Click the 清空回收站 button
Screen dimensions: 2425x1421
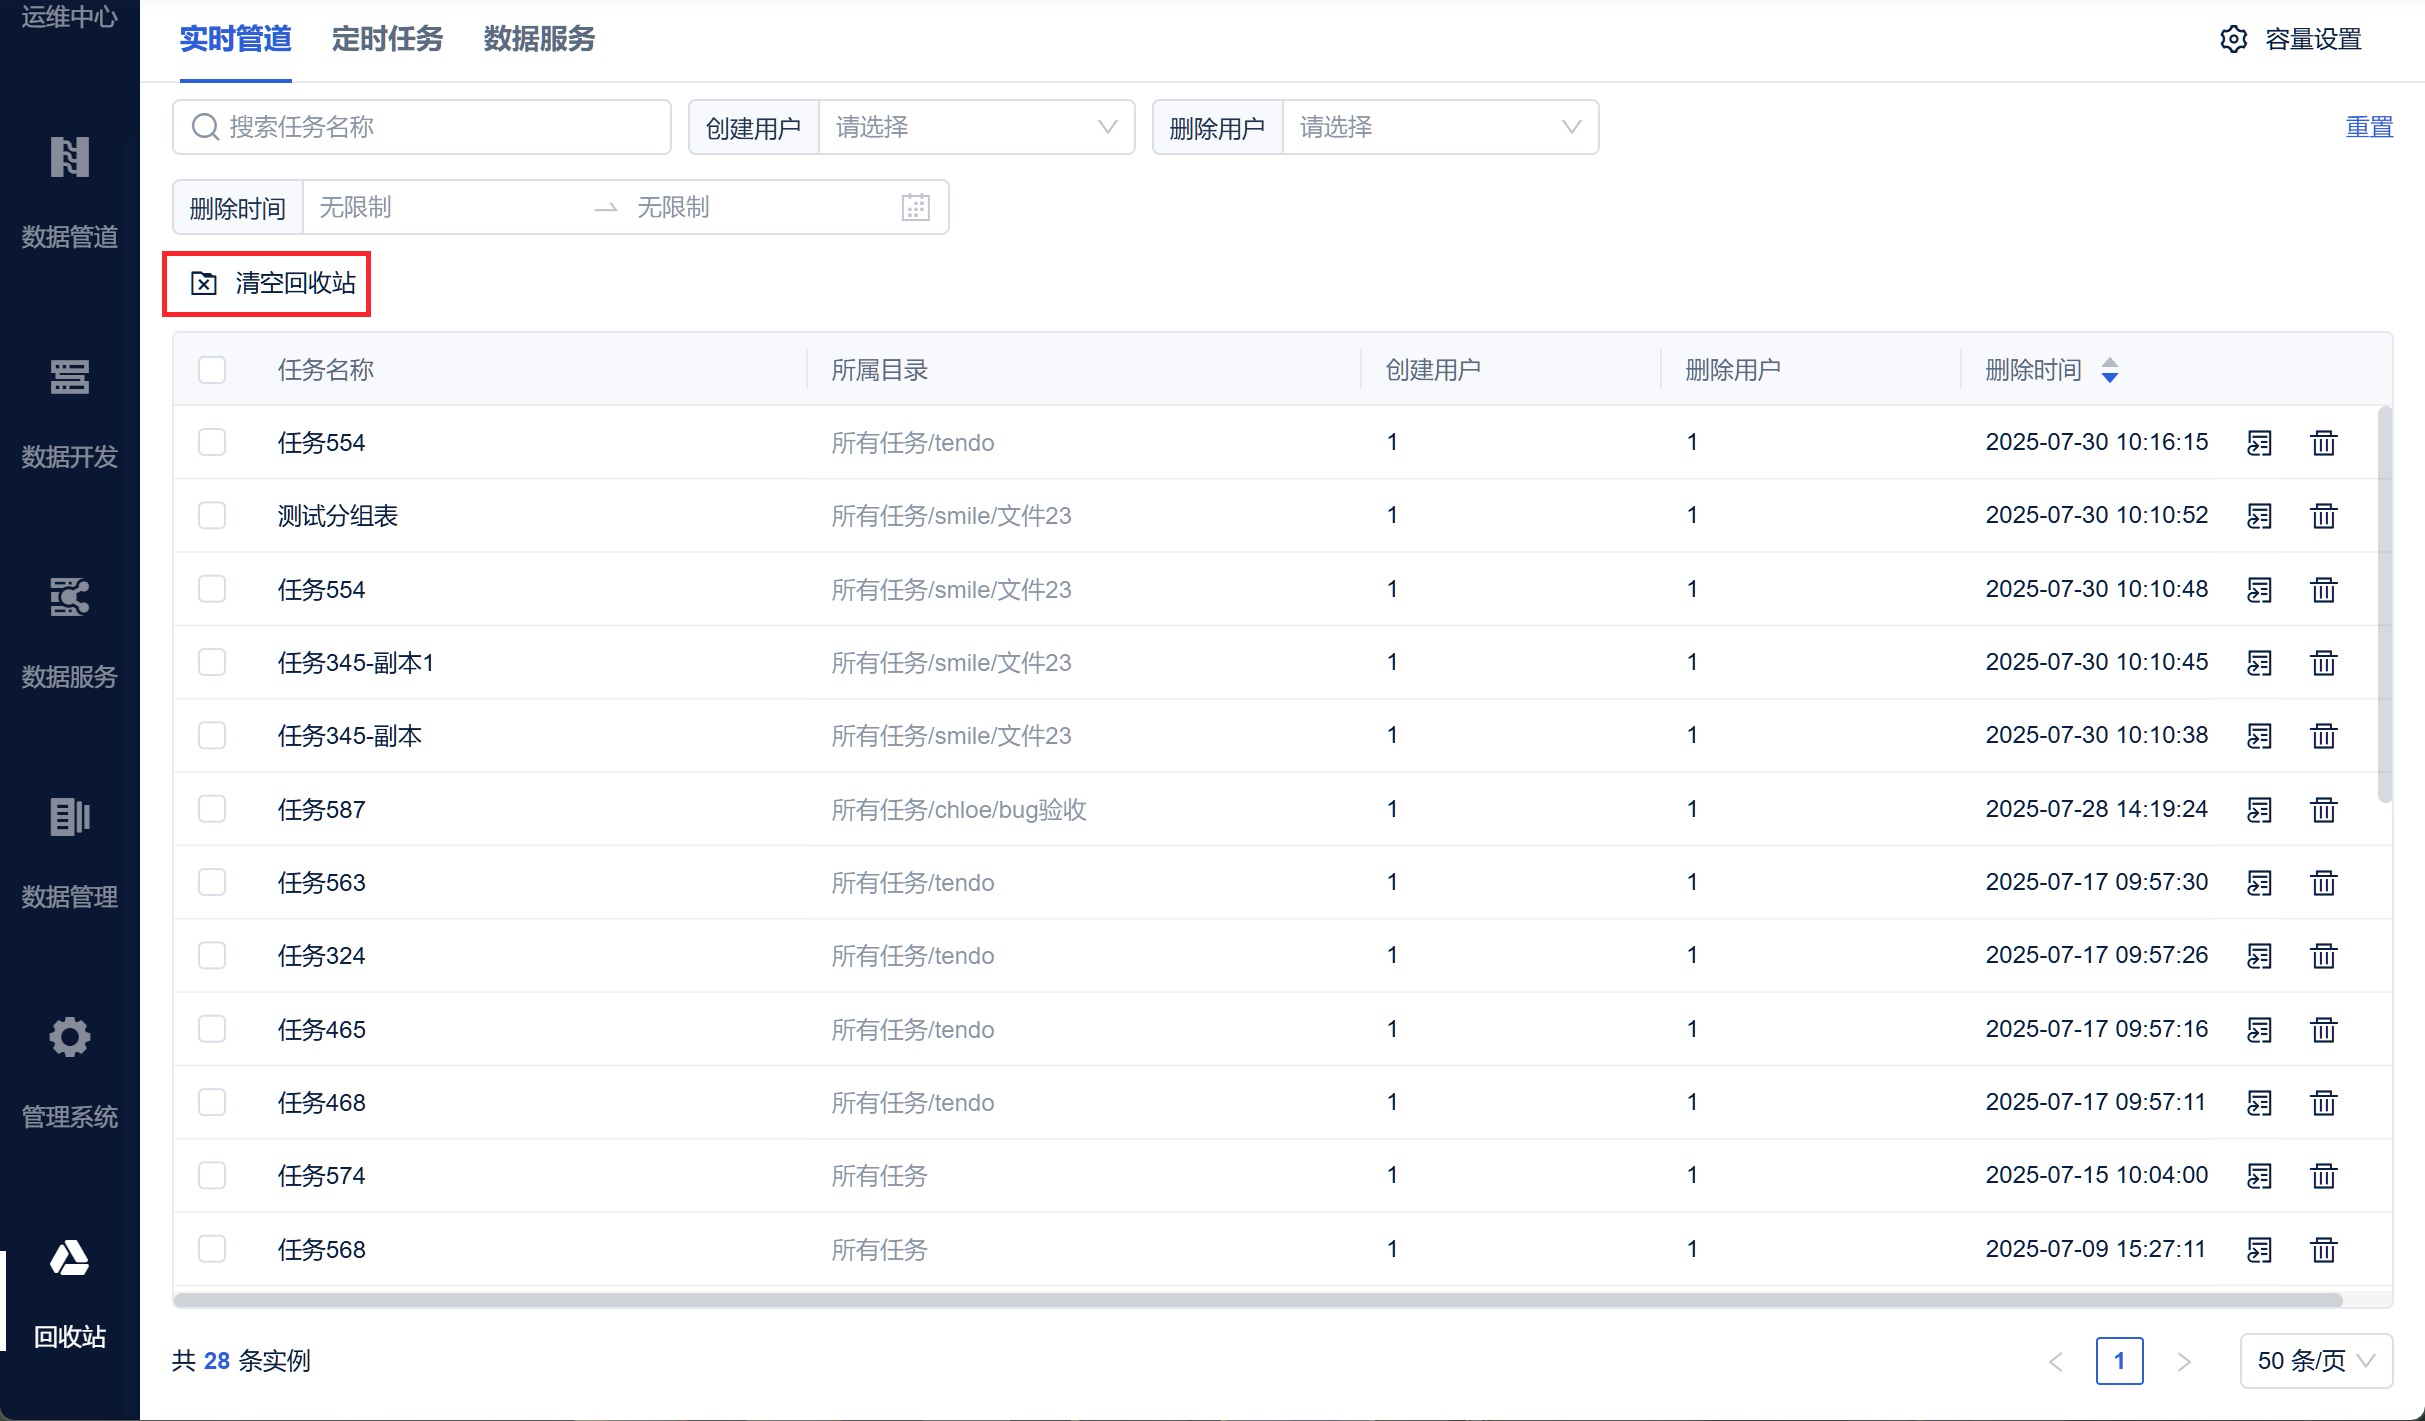click(x=272, y=284)
